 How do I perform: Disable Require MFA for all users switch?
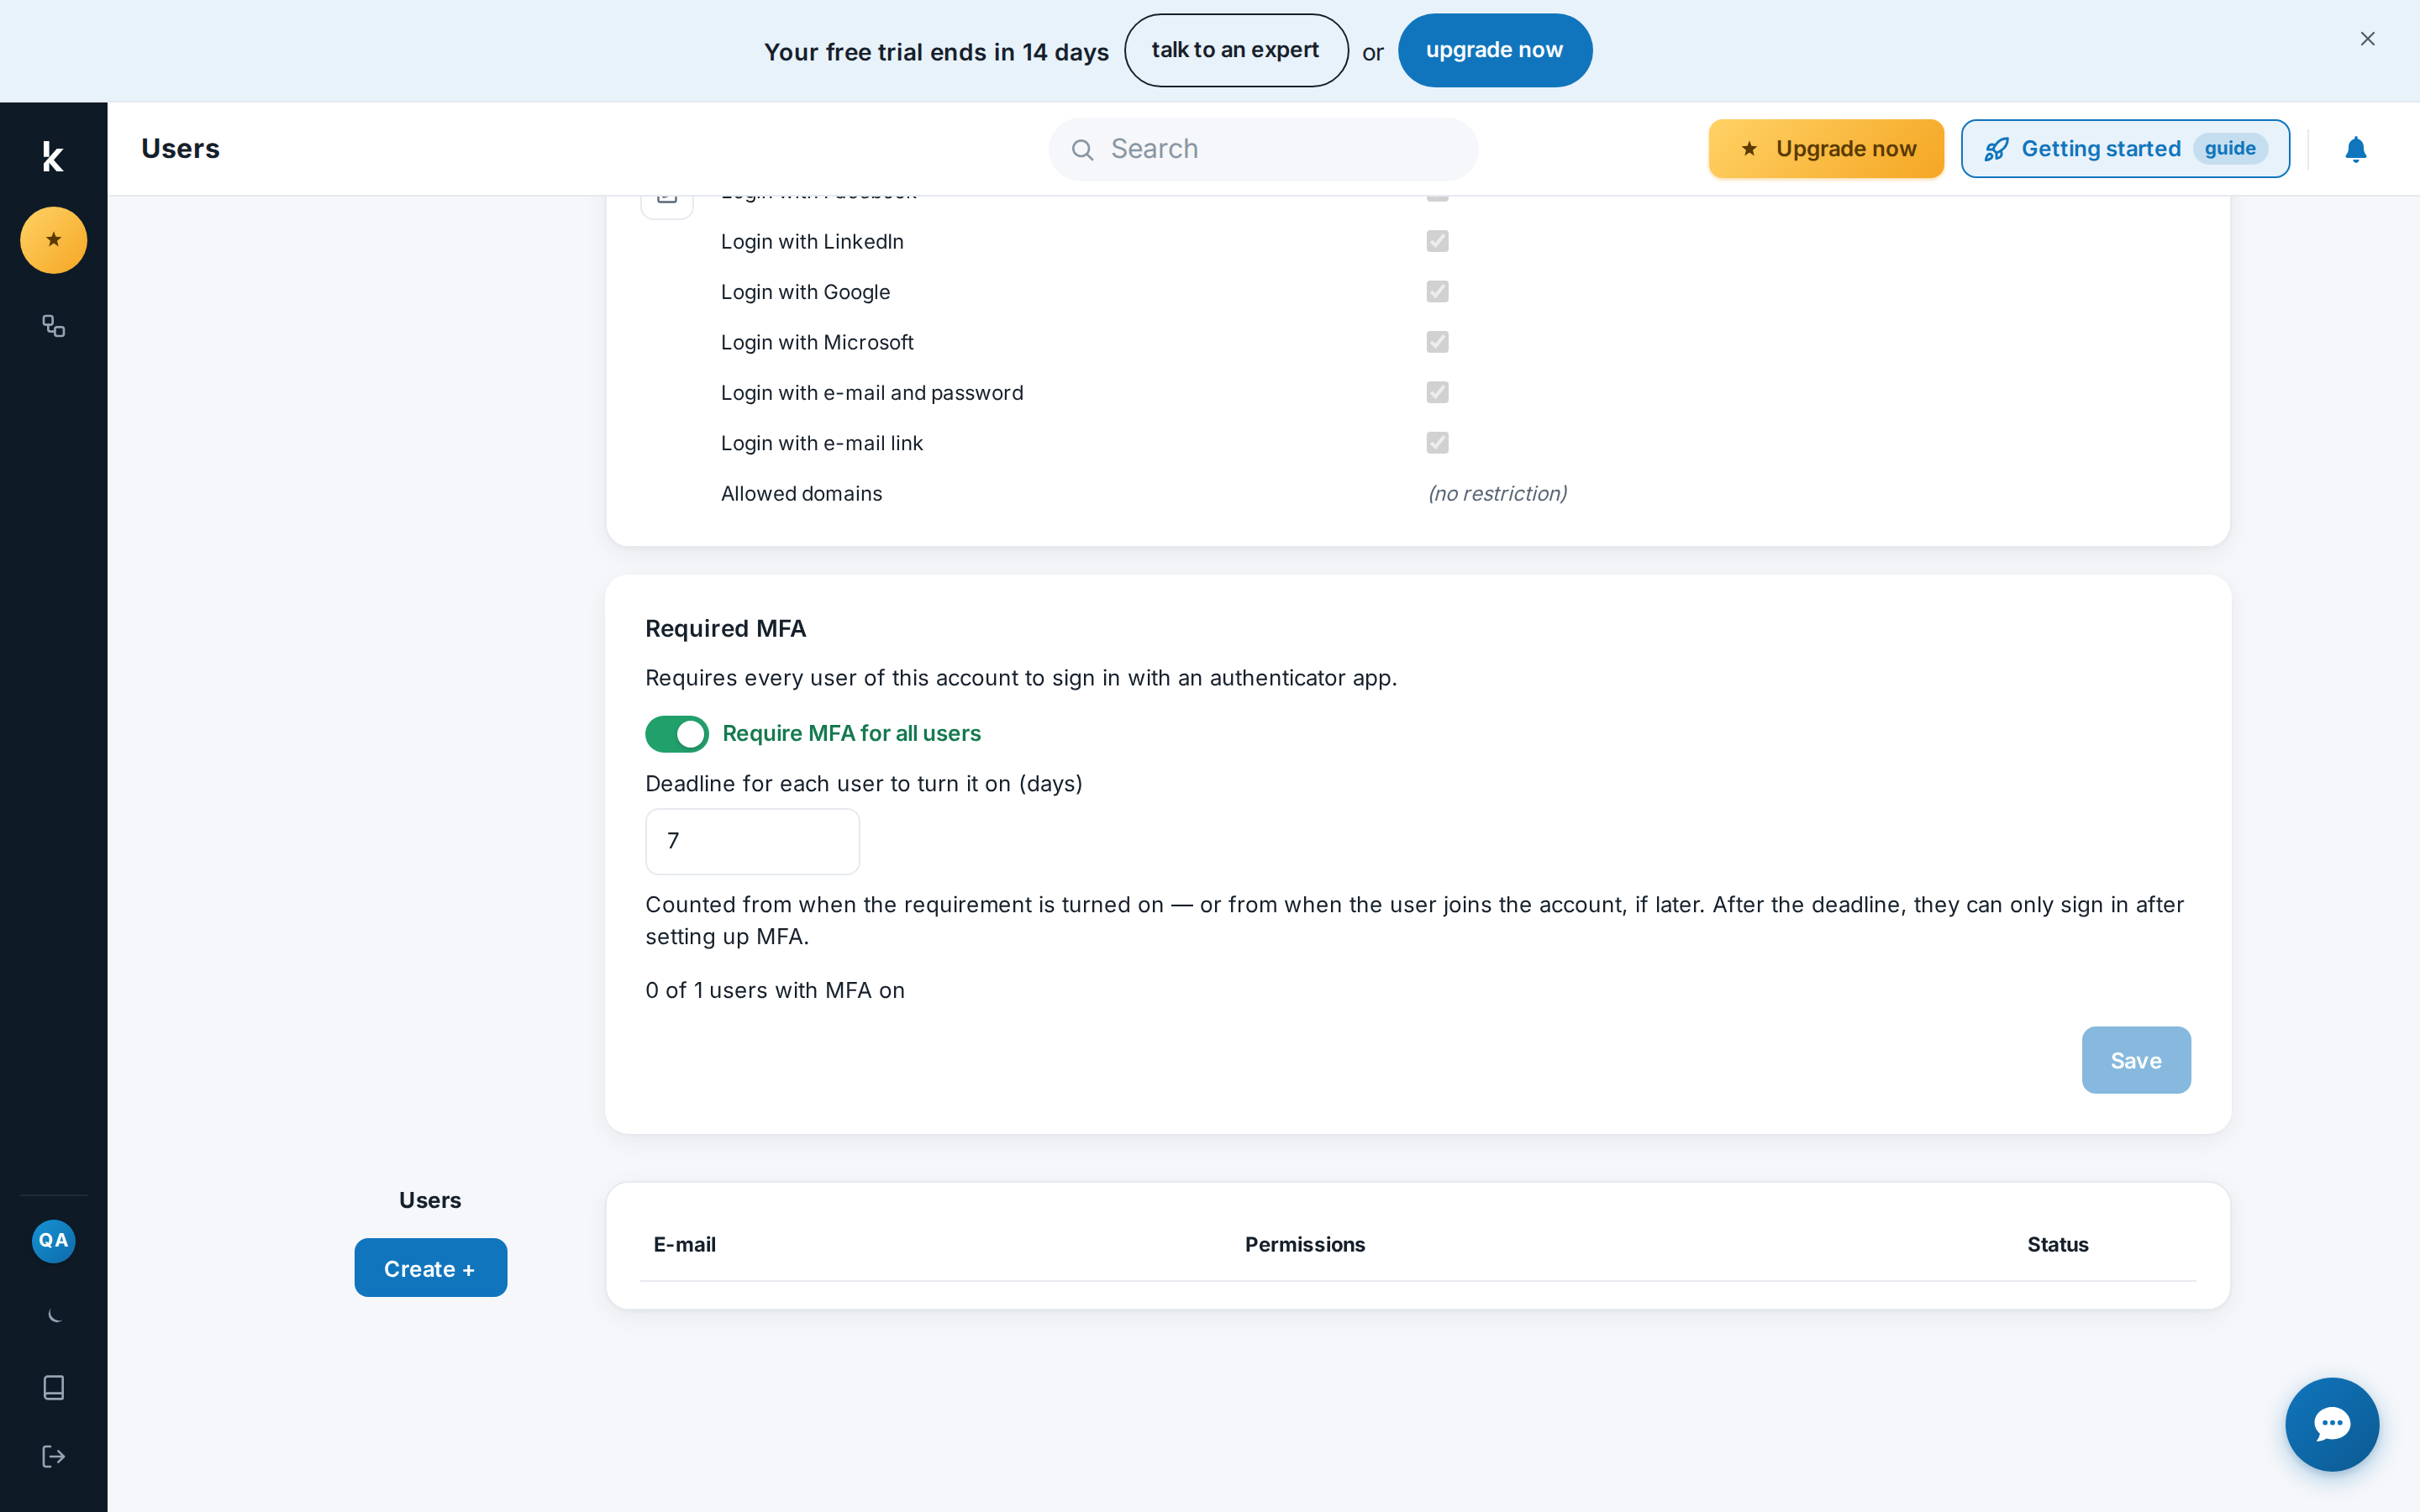tap(677, 734)
